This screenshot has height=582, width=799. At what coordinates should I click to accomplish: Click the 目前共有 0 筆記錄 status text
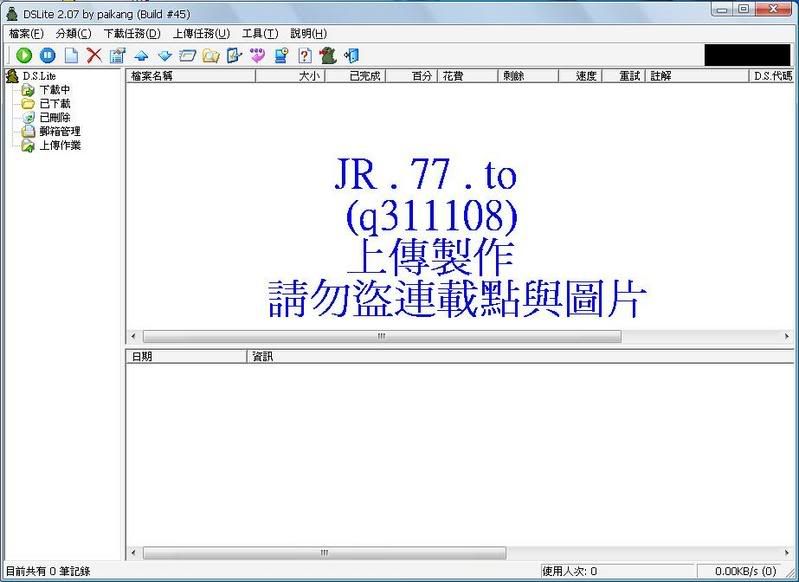point(48,571)
